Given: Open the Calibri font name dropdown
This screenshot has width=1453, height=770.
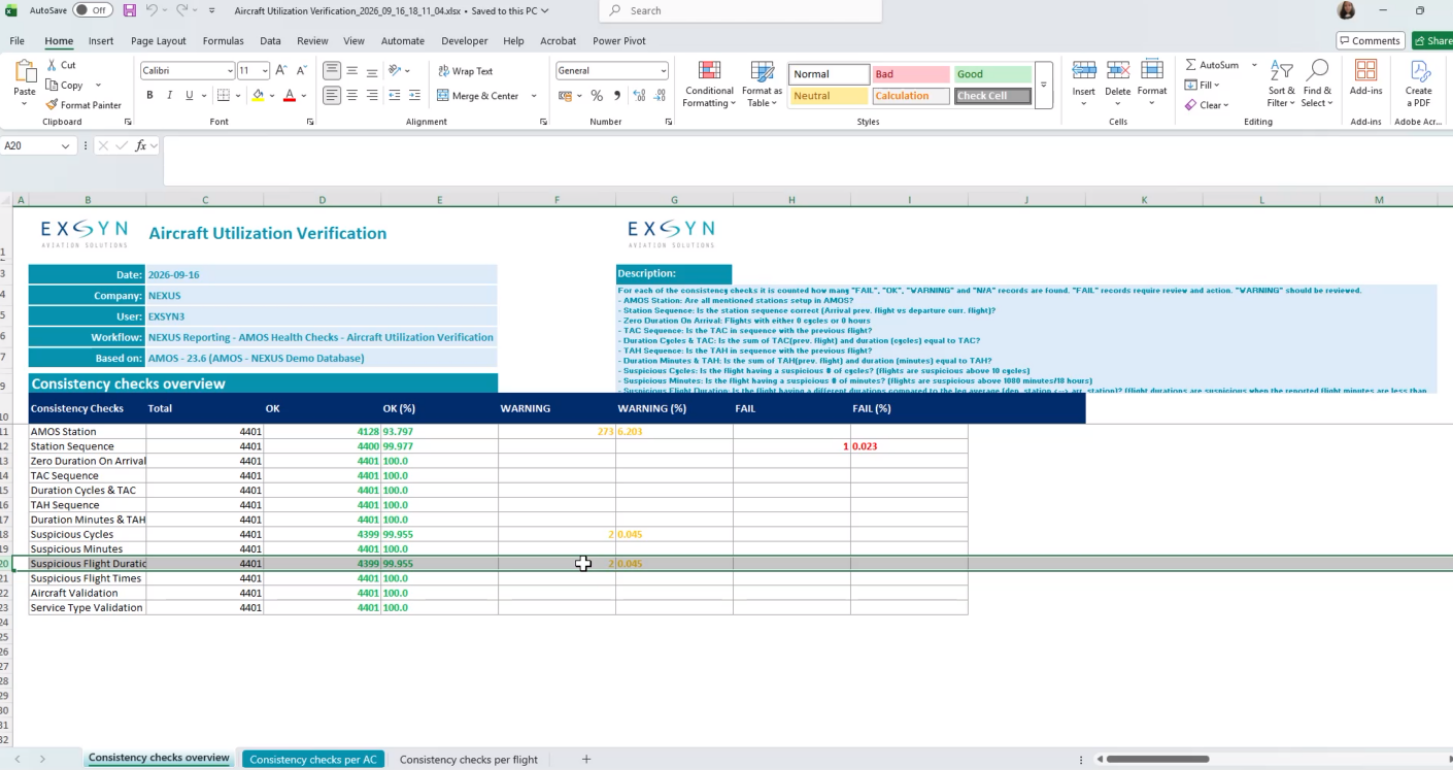Looking at the screenshot, I should coord(228,71).
